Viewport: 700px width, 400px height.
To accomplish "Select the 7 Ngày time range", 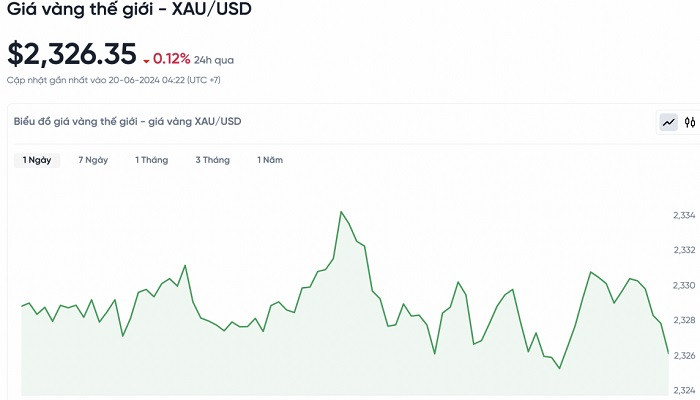I will pos(93,160).
